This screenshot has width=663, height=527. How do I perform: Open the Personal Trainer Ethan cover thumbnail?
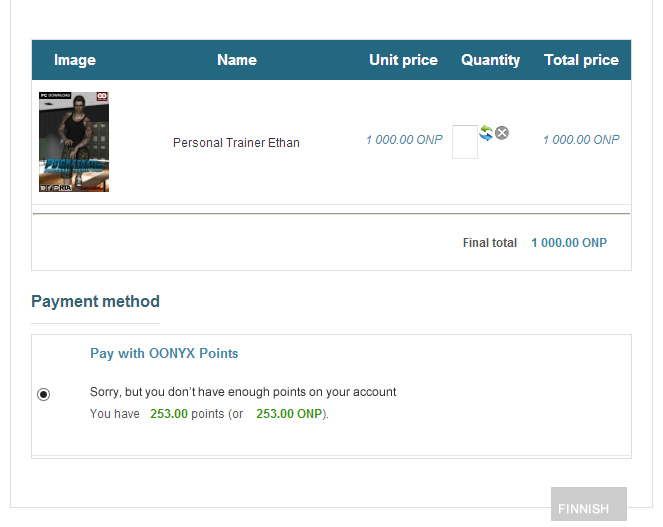(74, 142)
